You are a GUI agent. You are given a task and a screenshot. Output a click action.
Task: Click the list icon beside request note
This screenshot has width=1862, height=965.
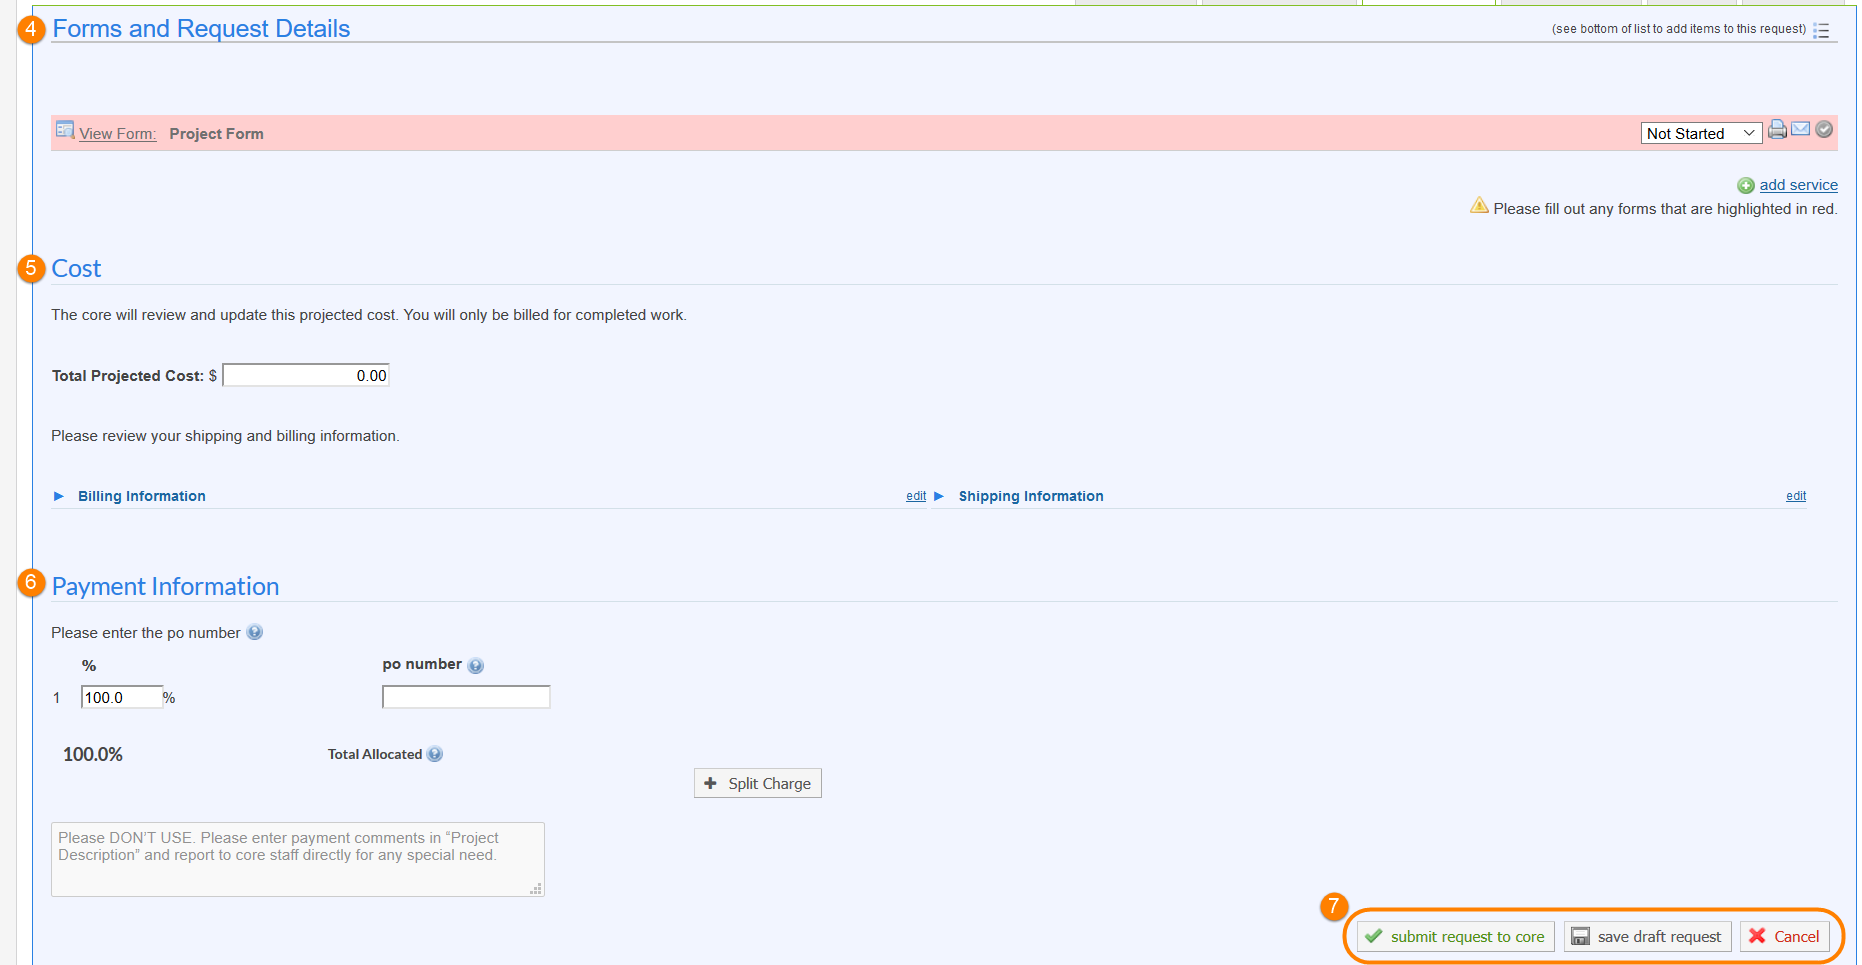pos(1821,30)
